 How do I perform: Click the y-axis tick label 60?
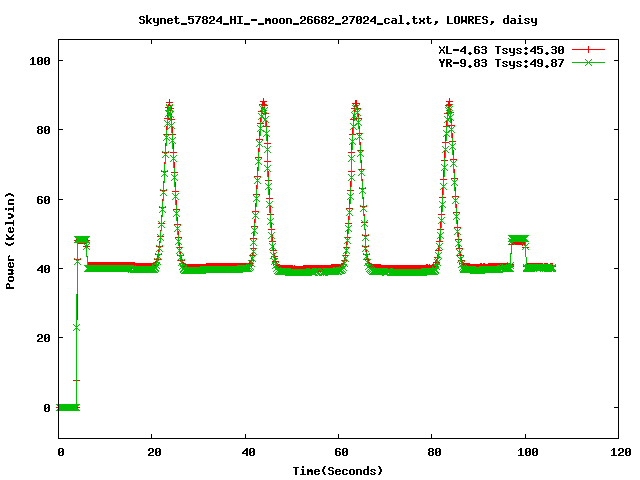[x=43, y=200]
